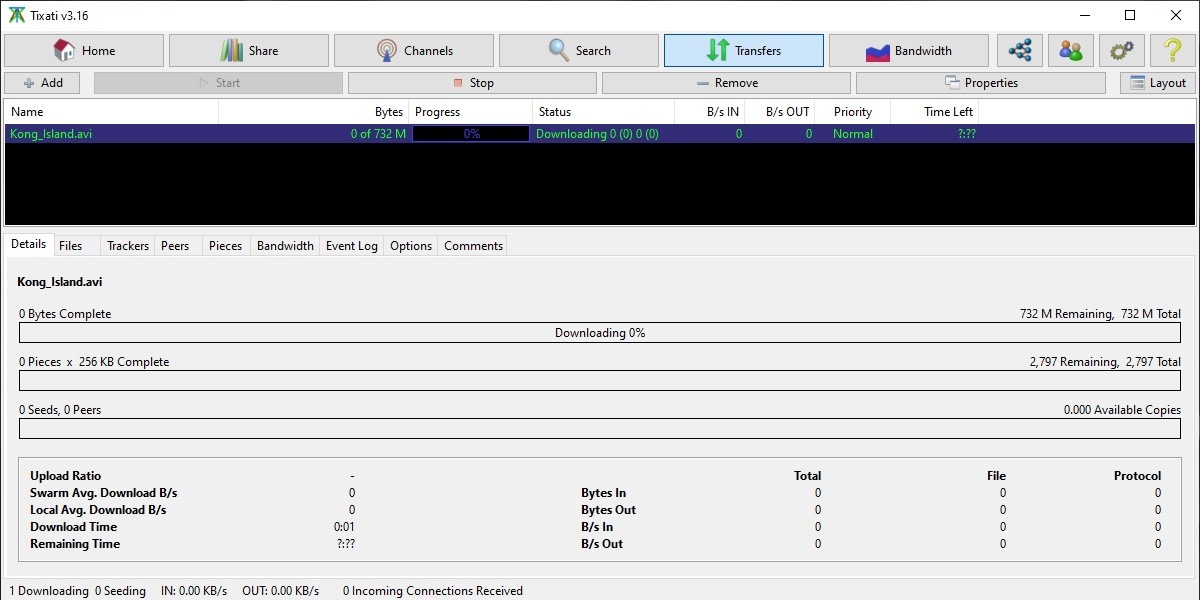Switch to the Share view

click(249, 50)
